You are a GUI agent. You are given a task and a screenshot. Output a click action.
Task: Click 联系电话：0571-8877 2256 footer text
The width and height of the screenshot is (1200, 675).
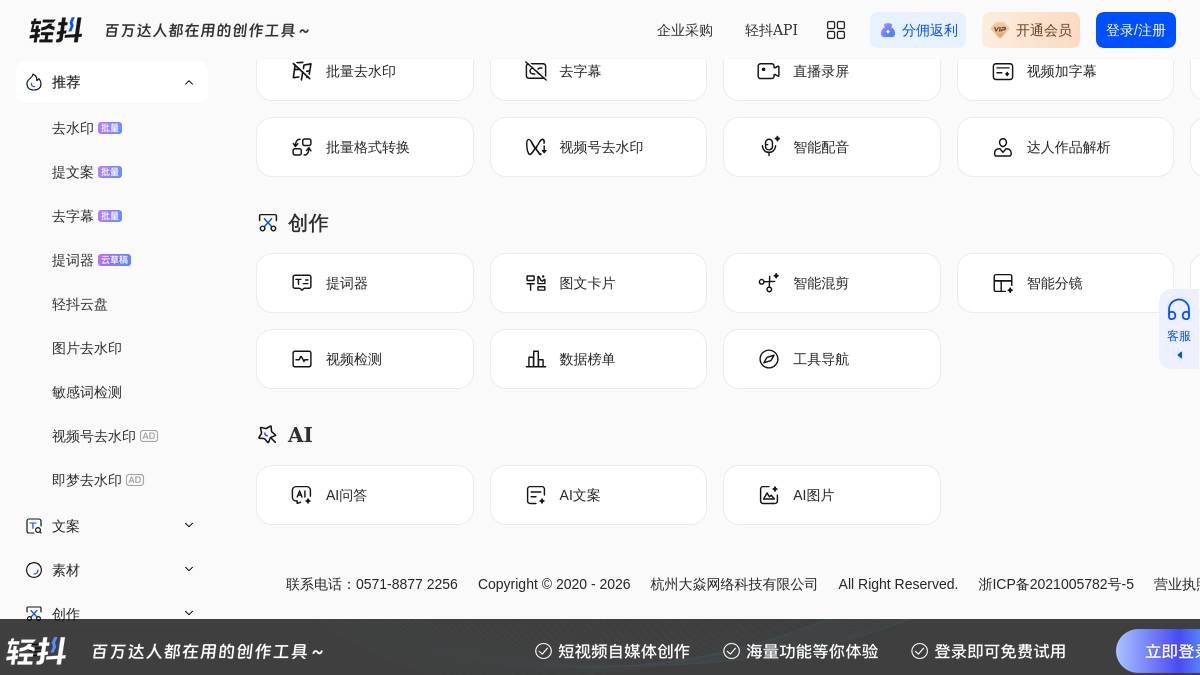tap(372, 584)
